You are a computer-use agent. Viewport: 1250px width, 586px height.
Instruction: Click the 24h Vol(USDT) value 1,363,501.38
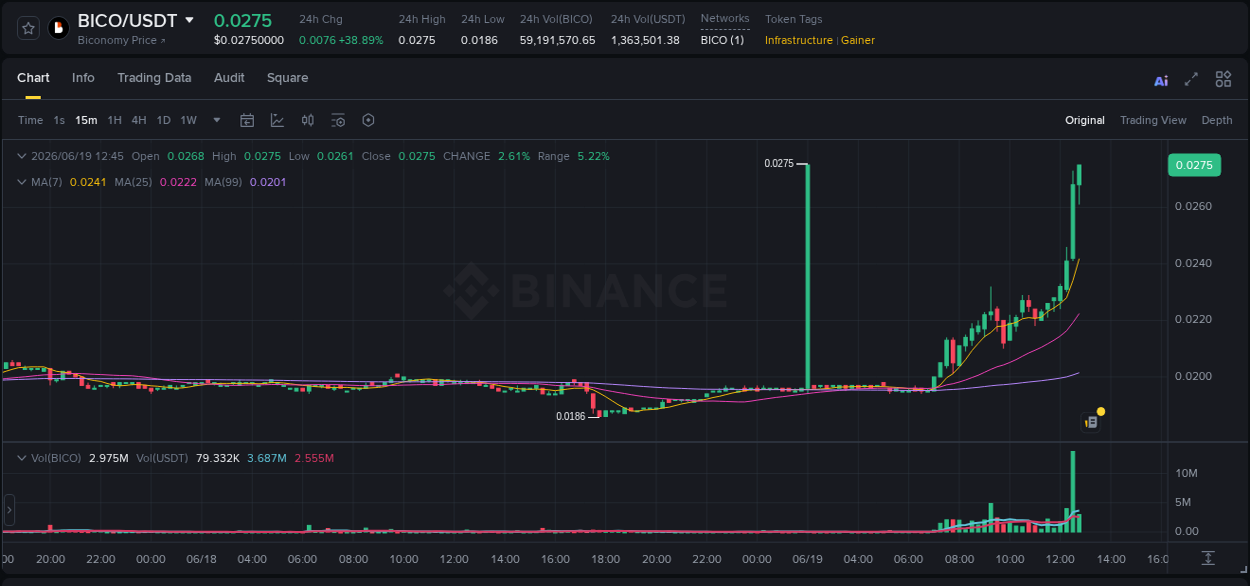click(x=645, y=40)
